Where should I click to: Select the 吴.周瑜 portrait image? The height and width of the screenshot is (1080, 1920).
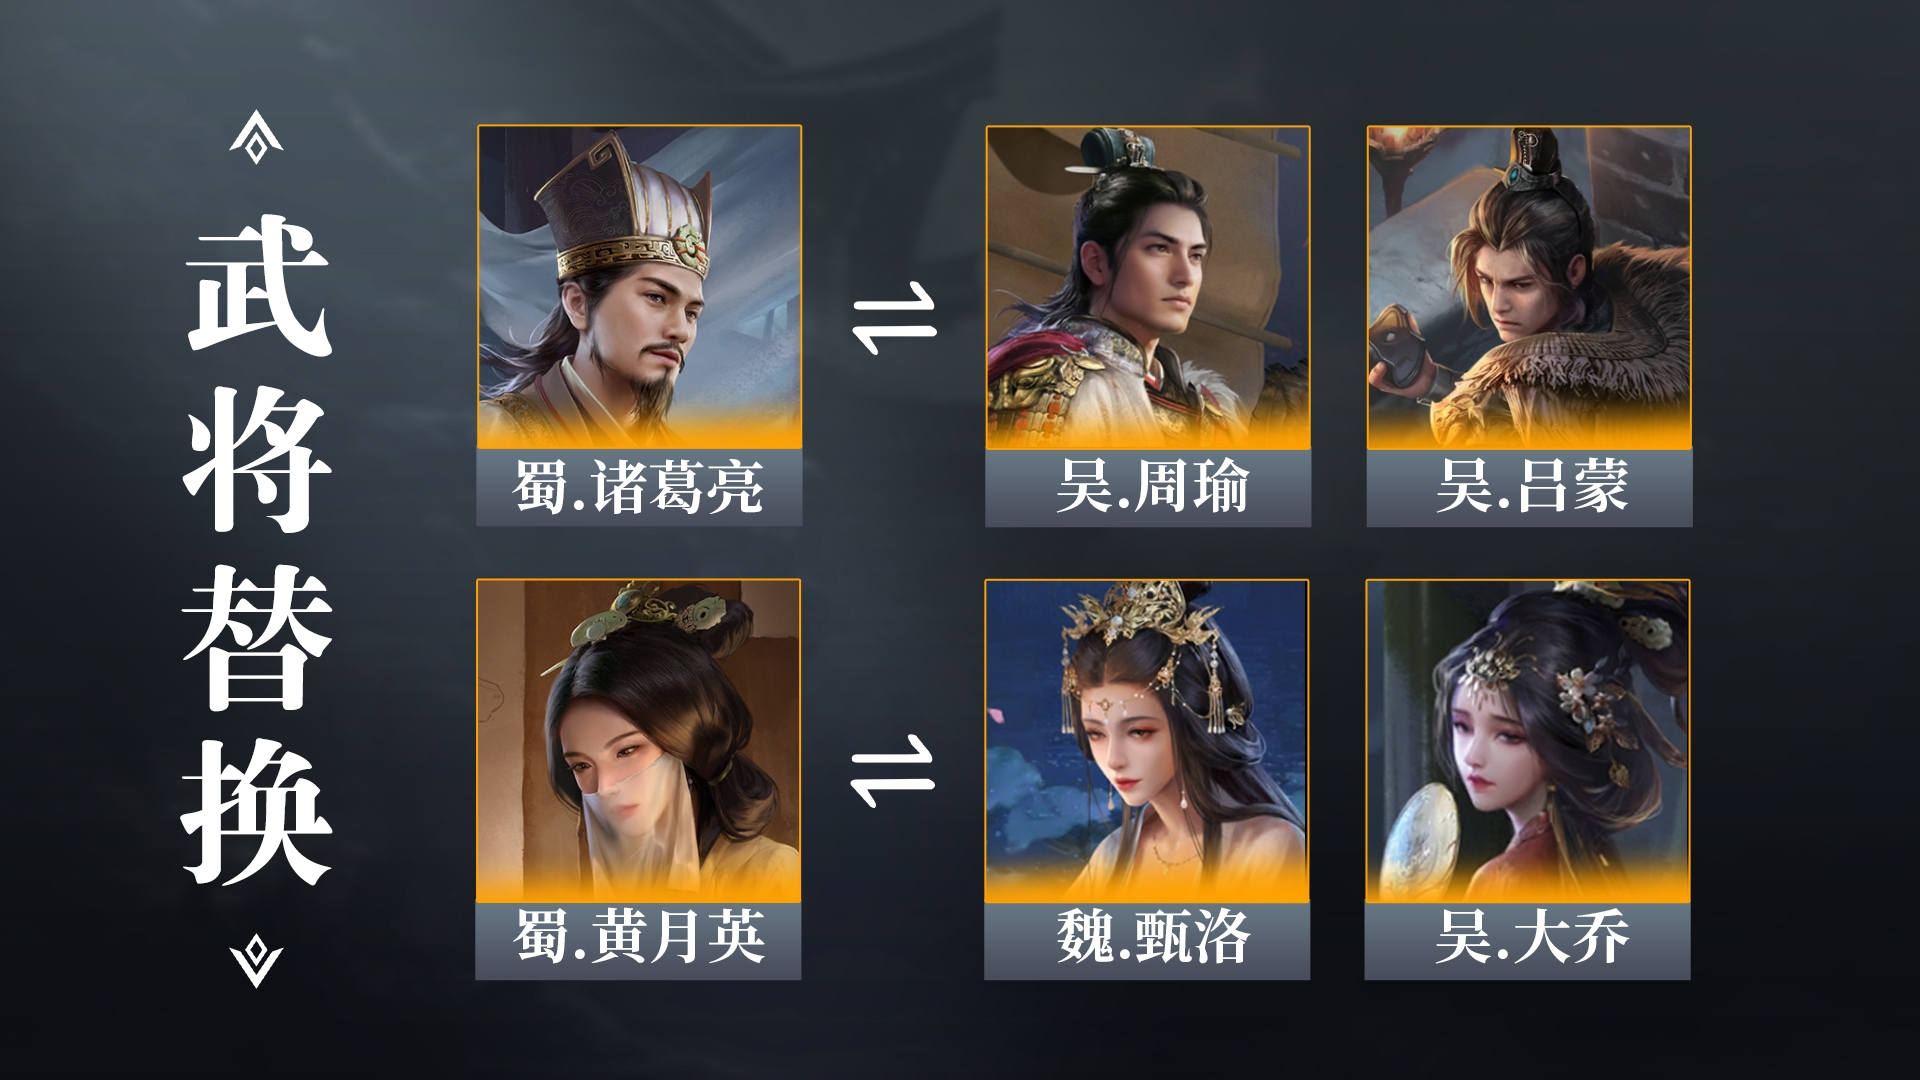1148,288
